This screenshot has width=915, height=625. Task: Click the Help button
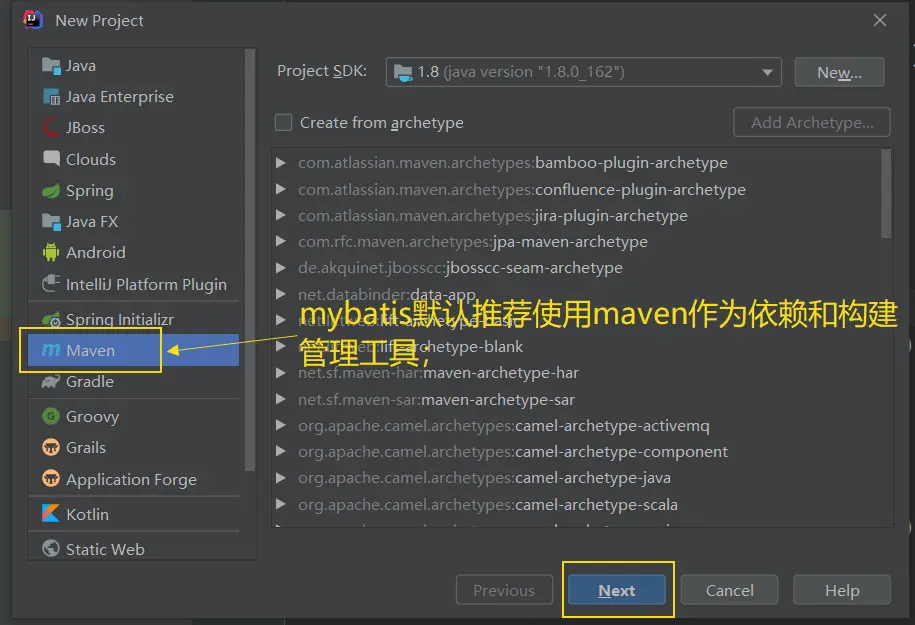842,590
